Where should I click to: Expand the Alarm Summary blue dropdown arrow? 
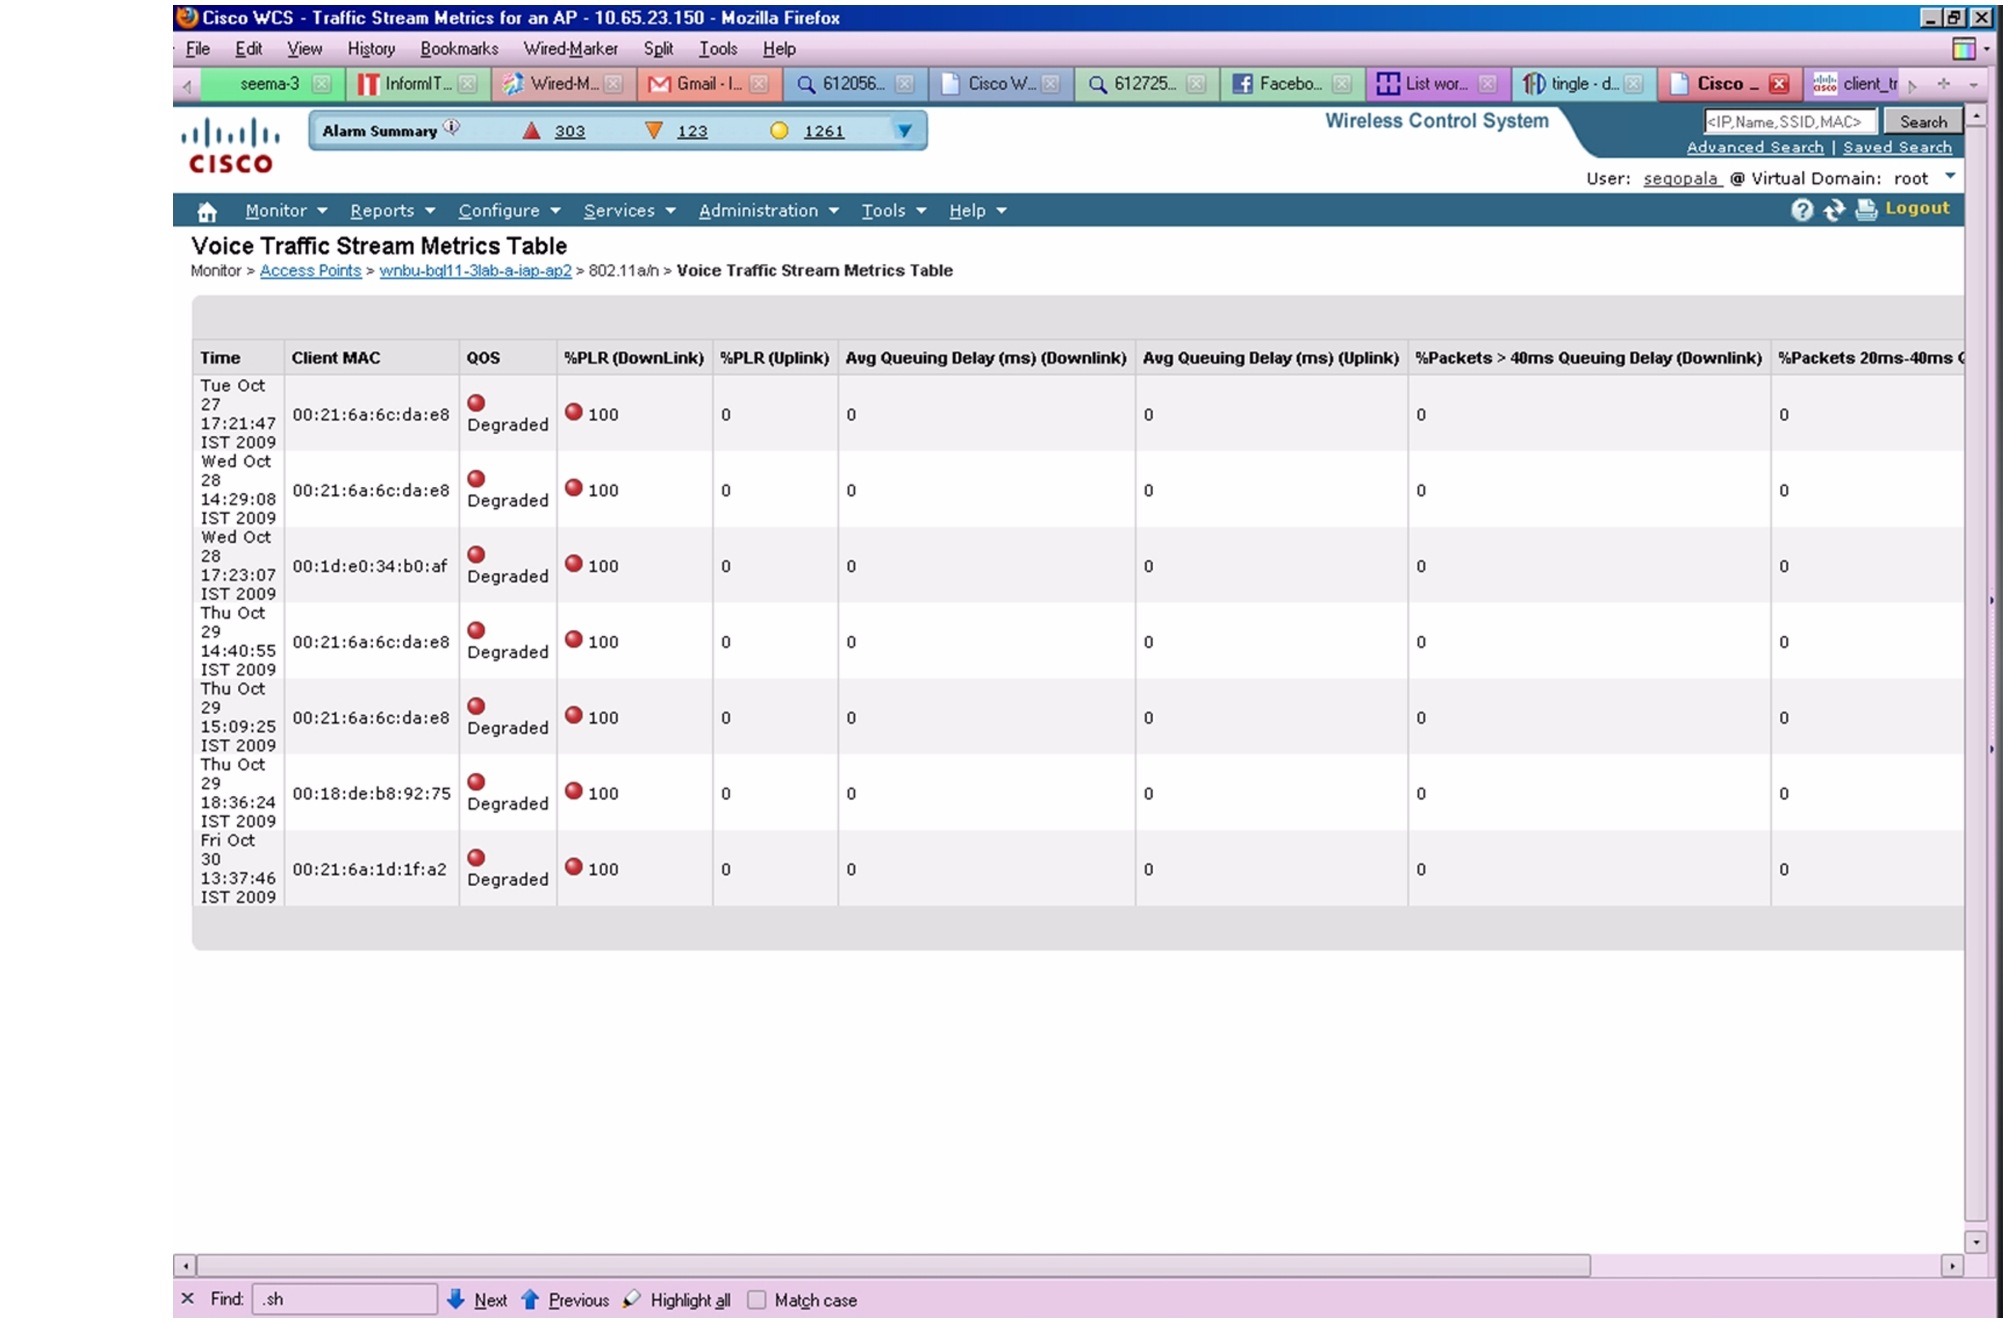coord(903,130)
